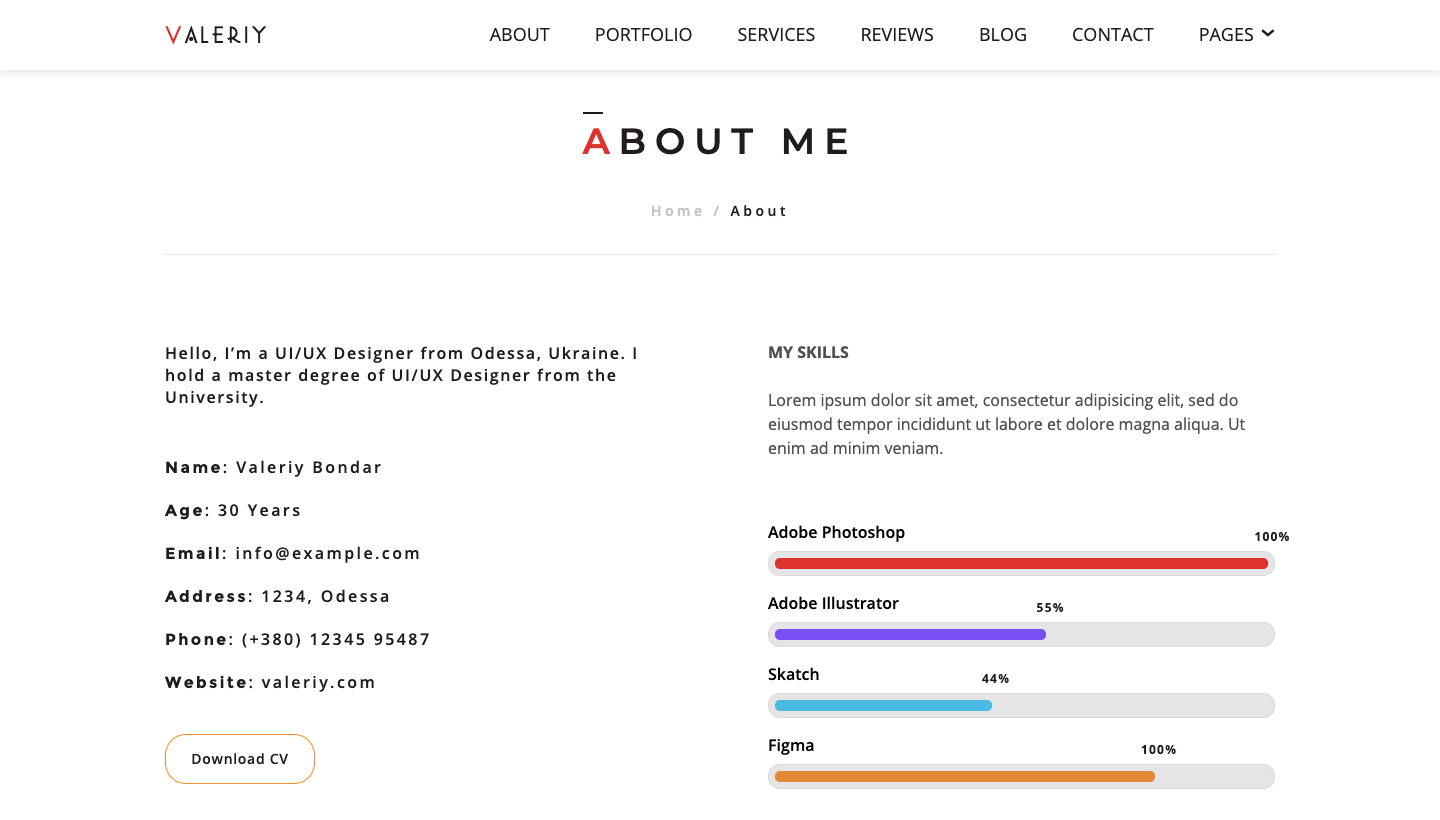Open the About menu item

(519, 35)
